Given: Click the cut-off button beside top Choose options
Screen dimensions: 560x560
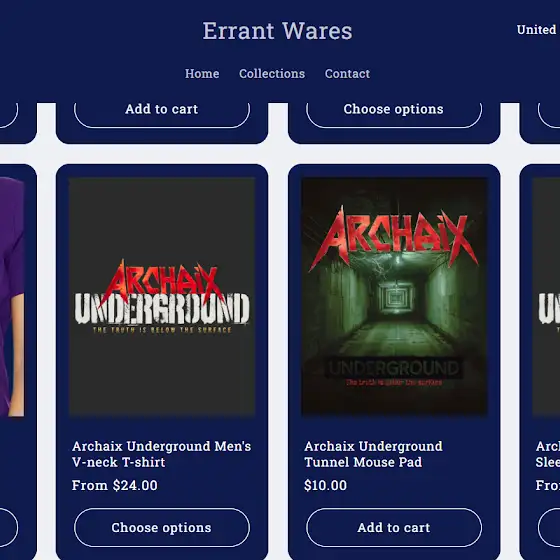Looking at the screenshot, I should click(549, 115).
